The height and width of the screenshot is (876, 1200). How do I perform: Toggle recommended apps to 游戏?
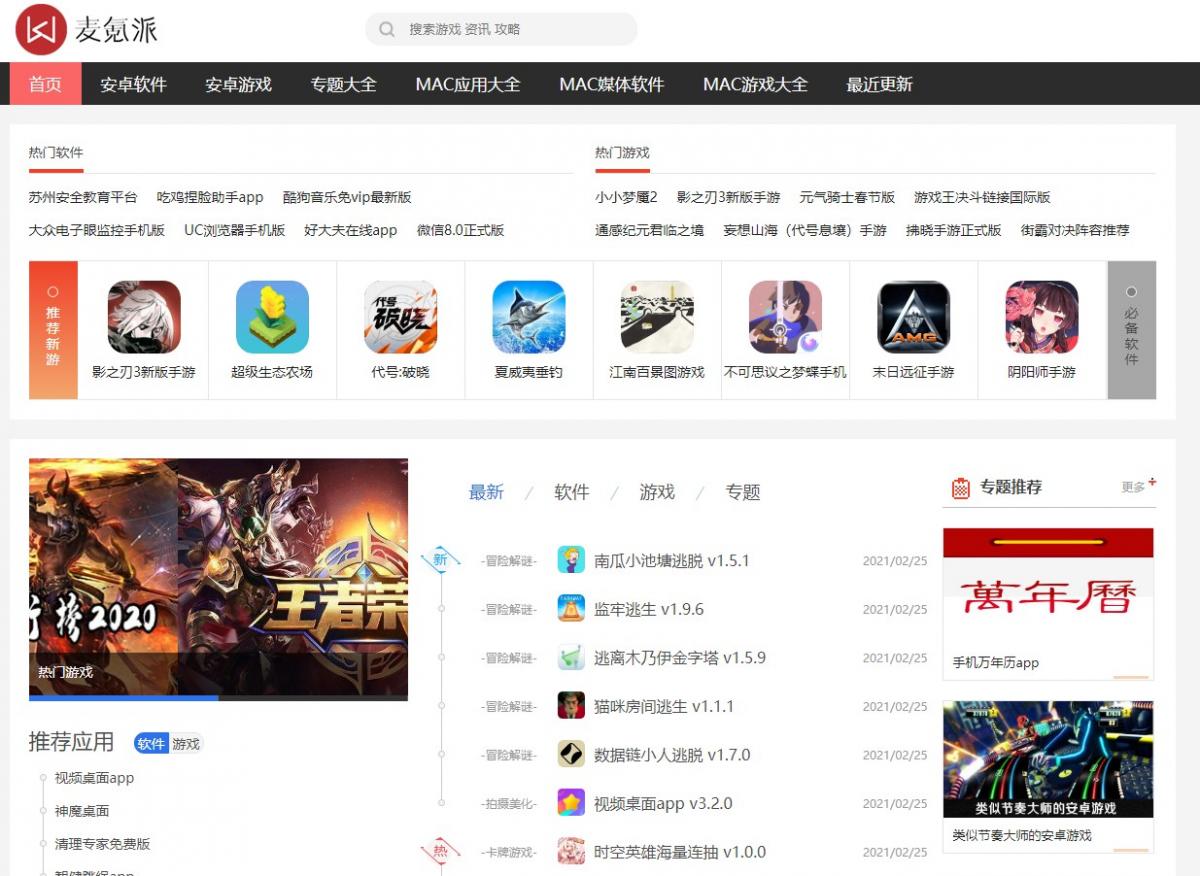pos(186,744)
